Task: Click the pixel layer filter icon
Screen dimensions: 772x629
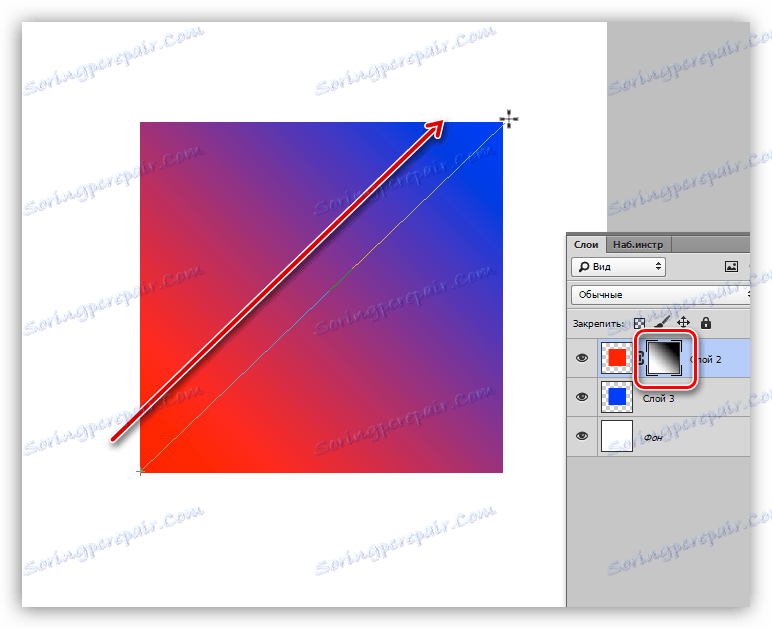Action: tap(731, 267)
